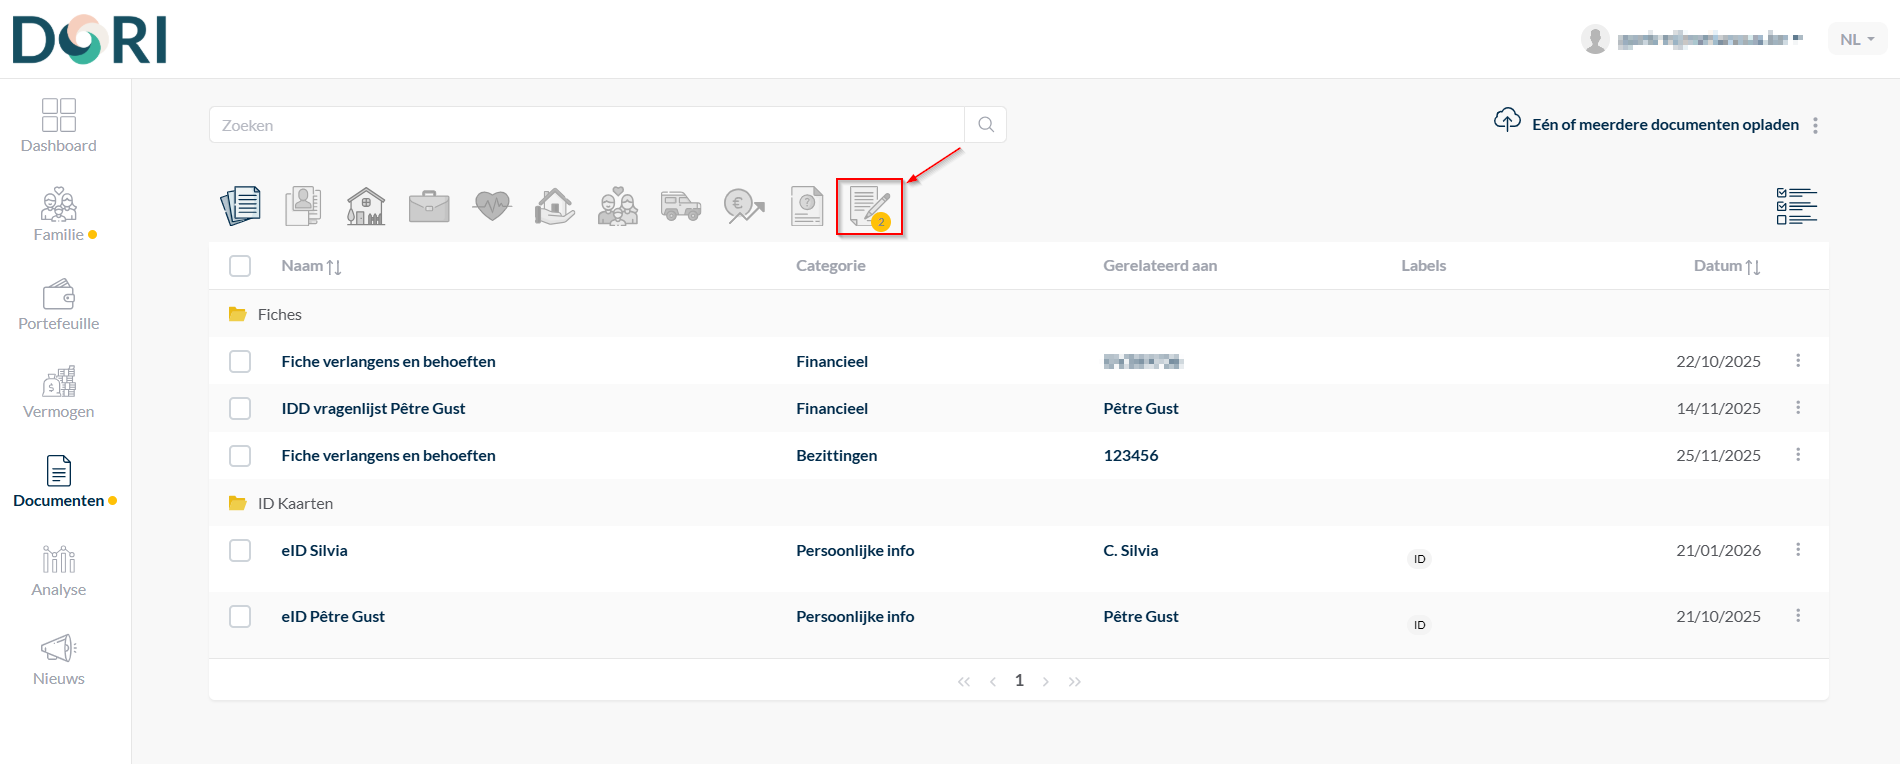This screenshot has height=764, width=1900.
Task: Click the search magnifier button
Action: (x=985, y=125)
